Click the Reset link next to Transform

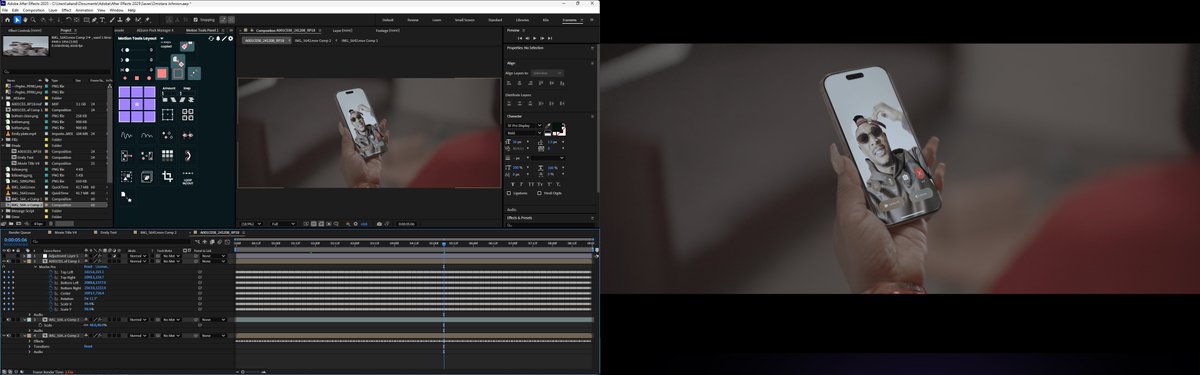88,347
